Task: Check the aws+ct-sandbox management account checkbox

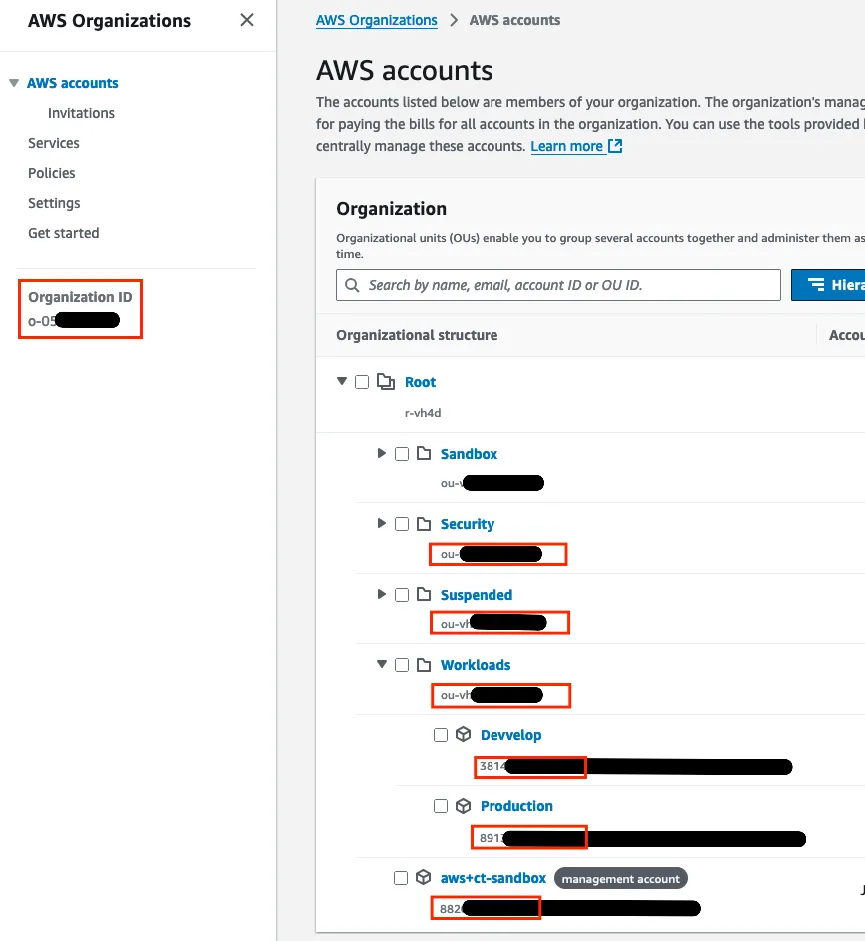Action: coord(400,877)
